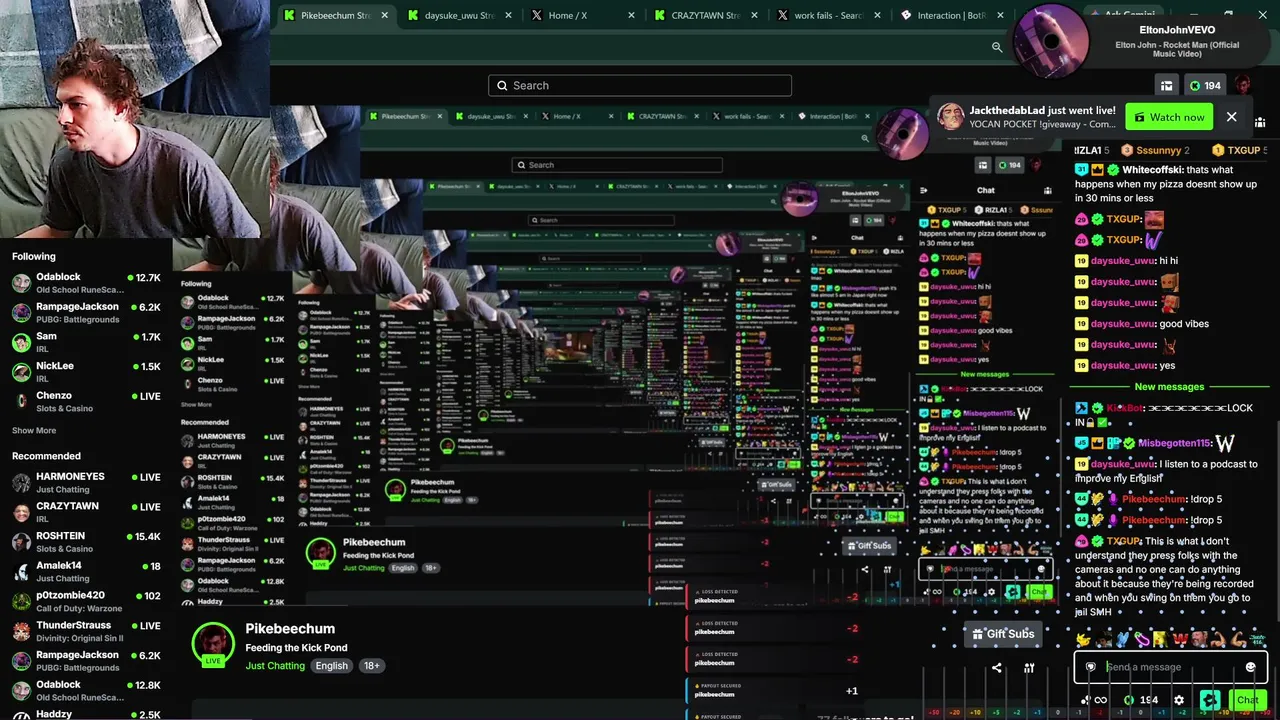Open RampageJackson channel in Following list
Screen dimensions: 1280x720
[85, 313]
